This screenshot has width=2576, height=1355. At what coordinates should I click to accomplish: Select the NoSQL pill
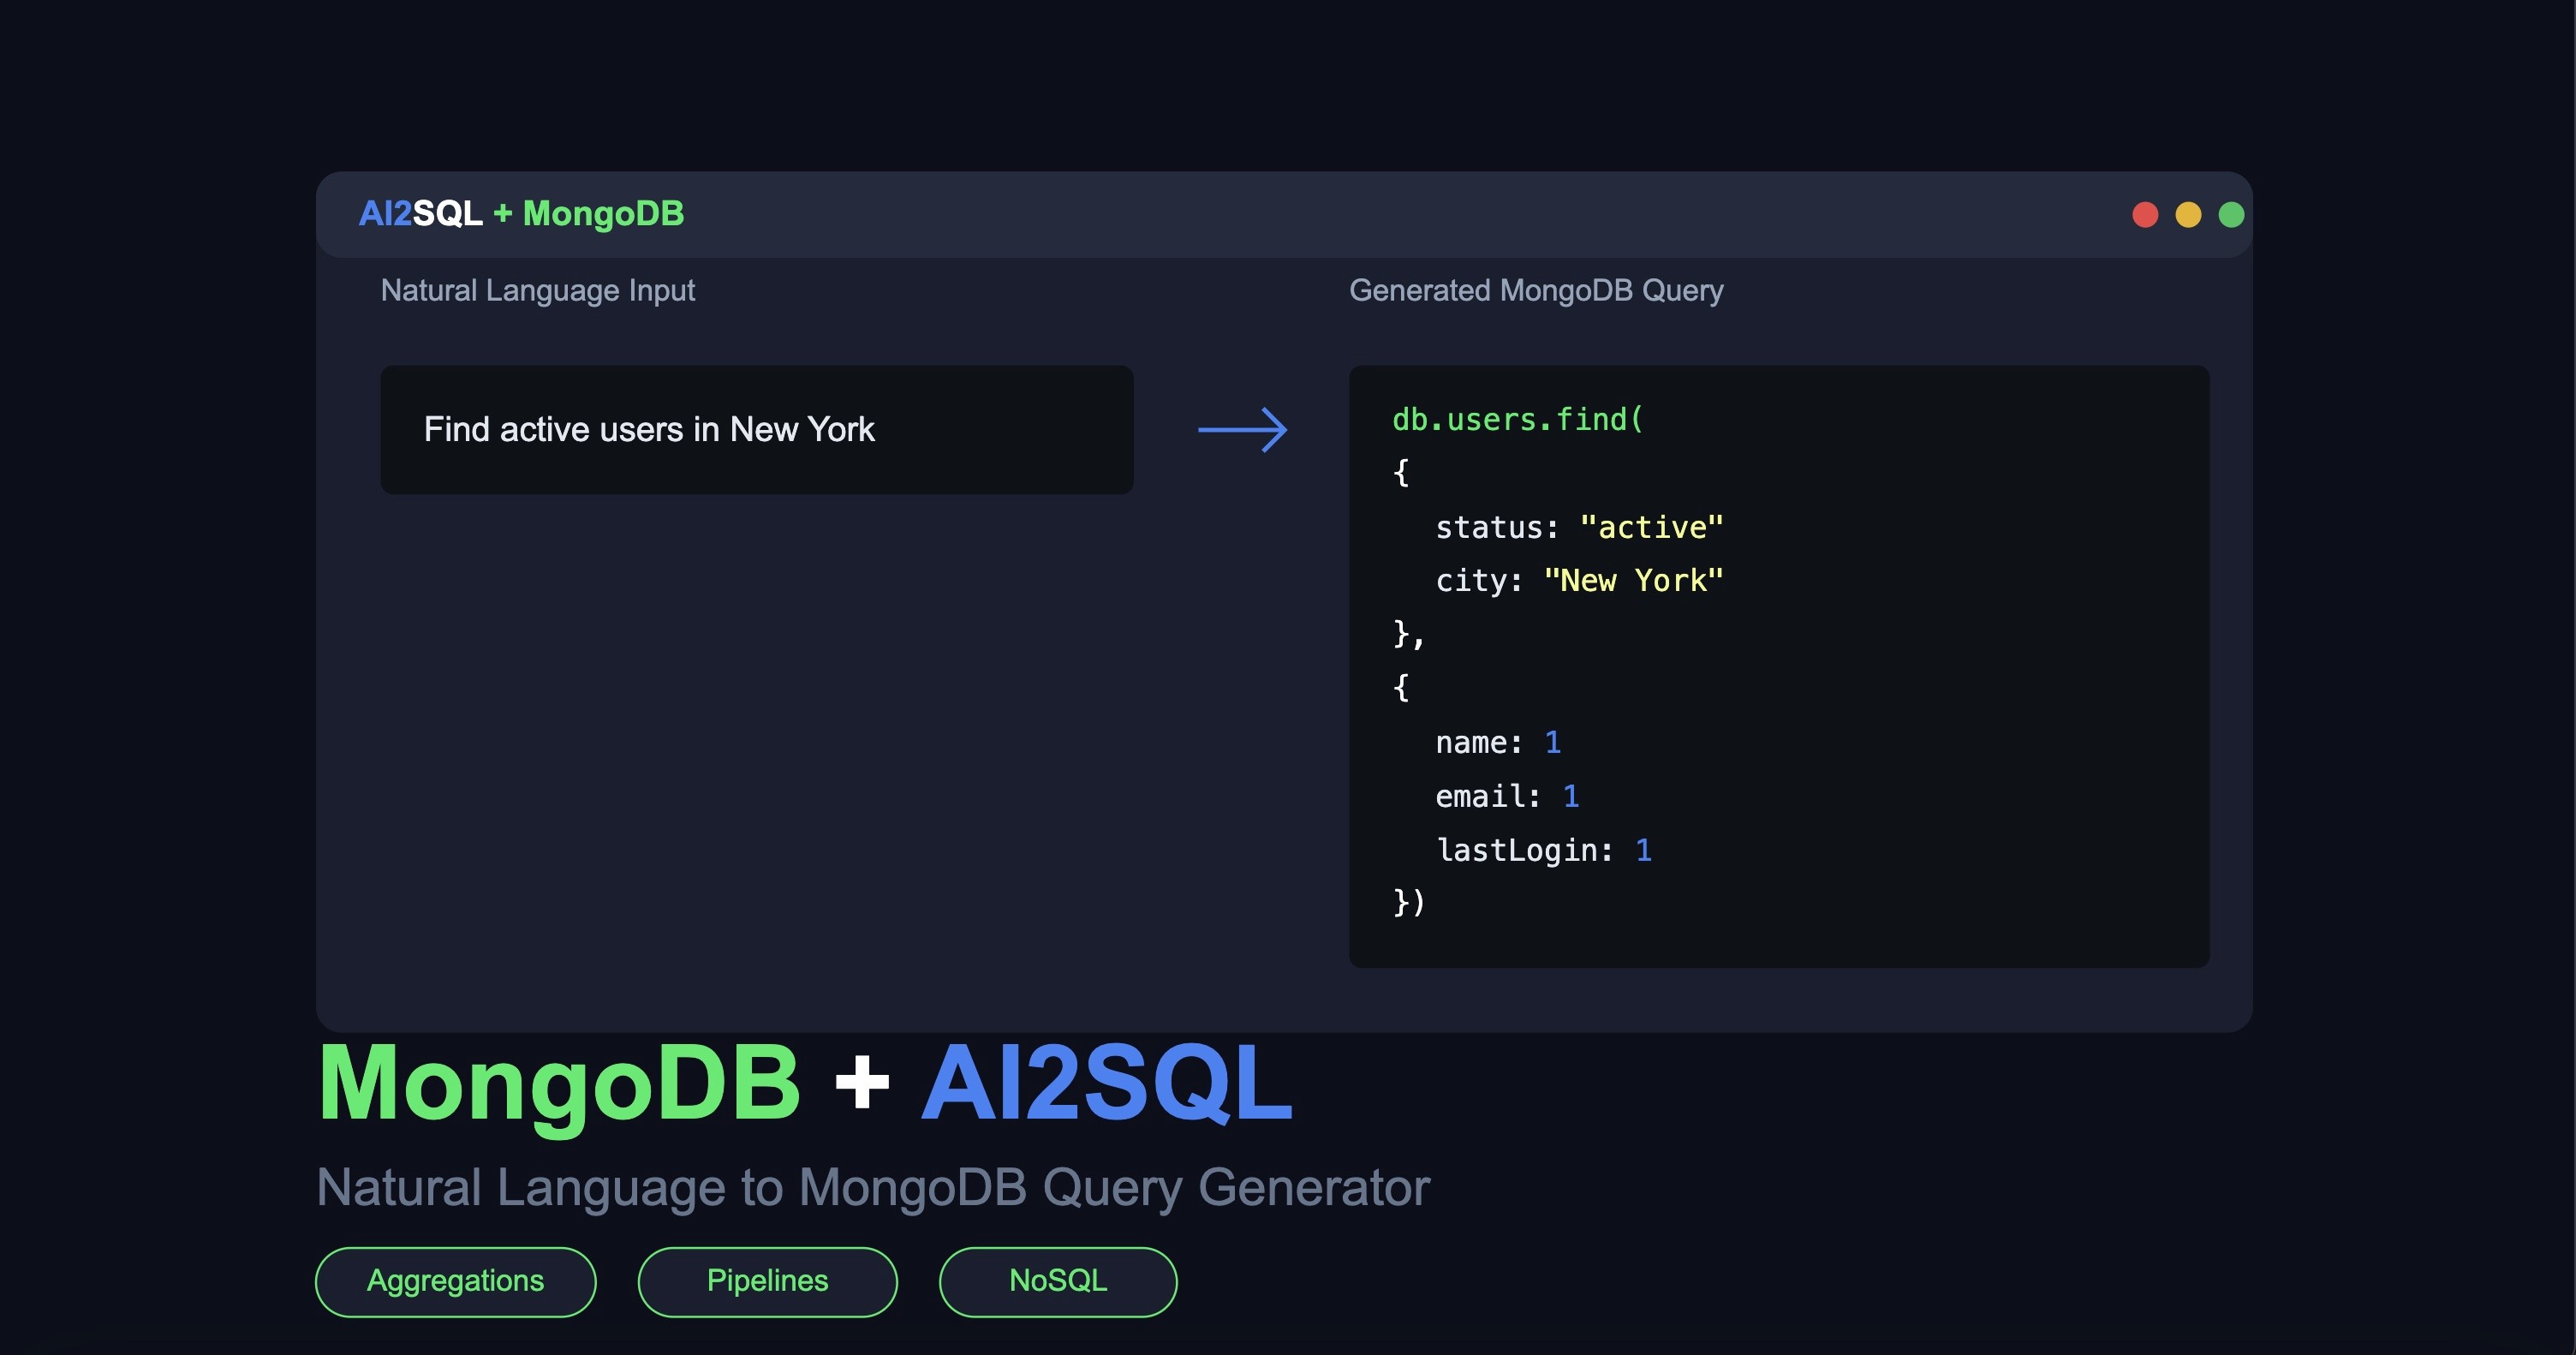(x=1058, y=1281)
